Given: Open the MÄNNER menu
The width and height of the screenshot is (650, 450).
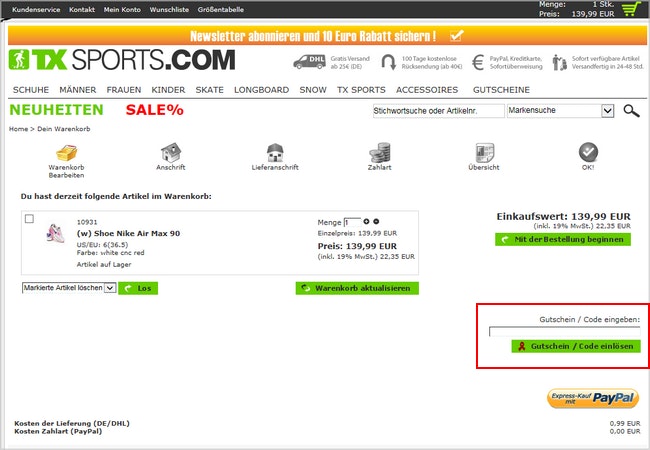Looking at the screenshot, I should click(78, 90).
